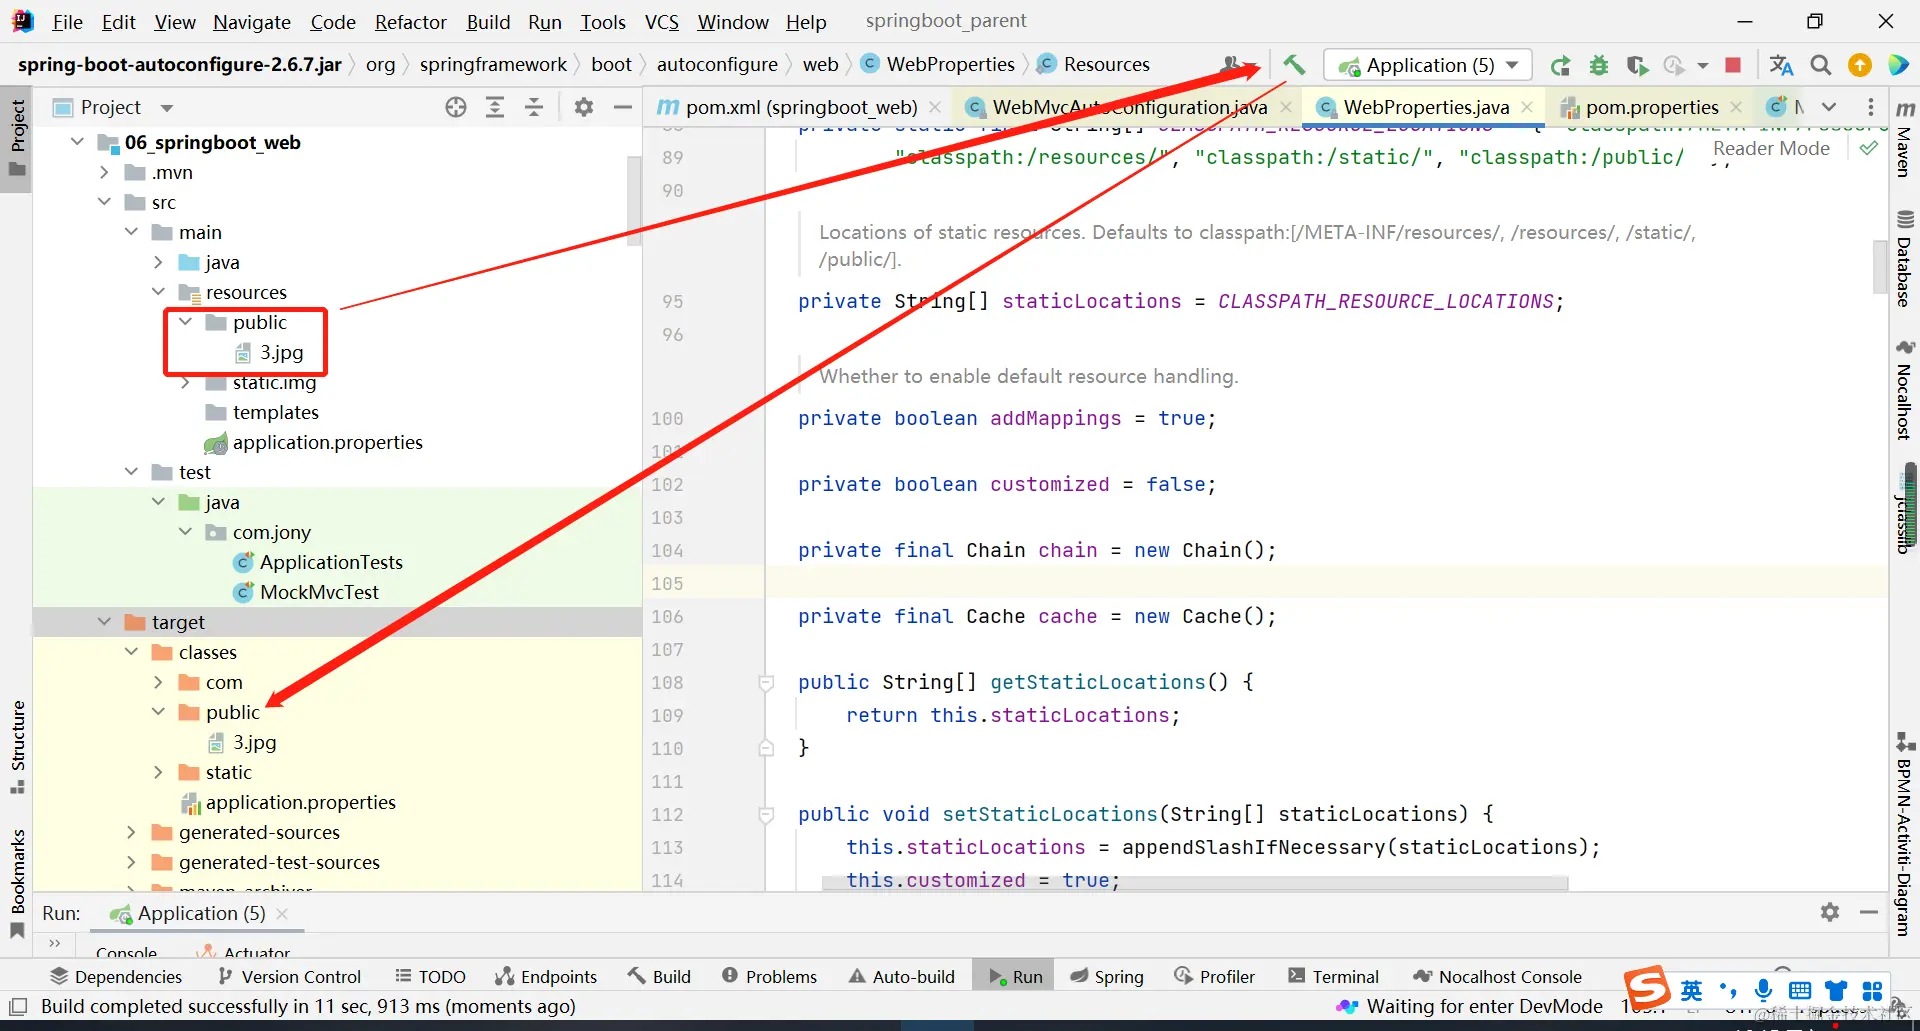The width and height of the screenshot is (1920, 1031).
Task: Collapse all nodes in Project panel
Action: click(x=534, y=107)
